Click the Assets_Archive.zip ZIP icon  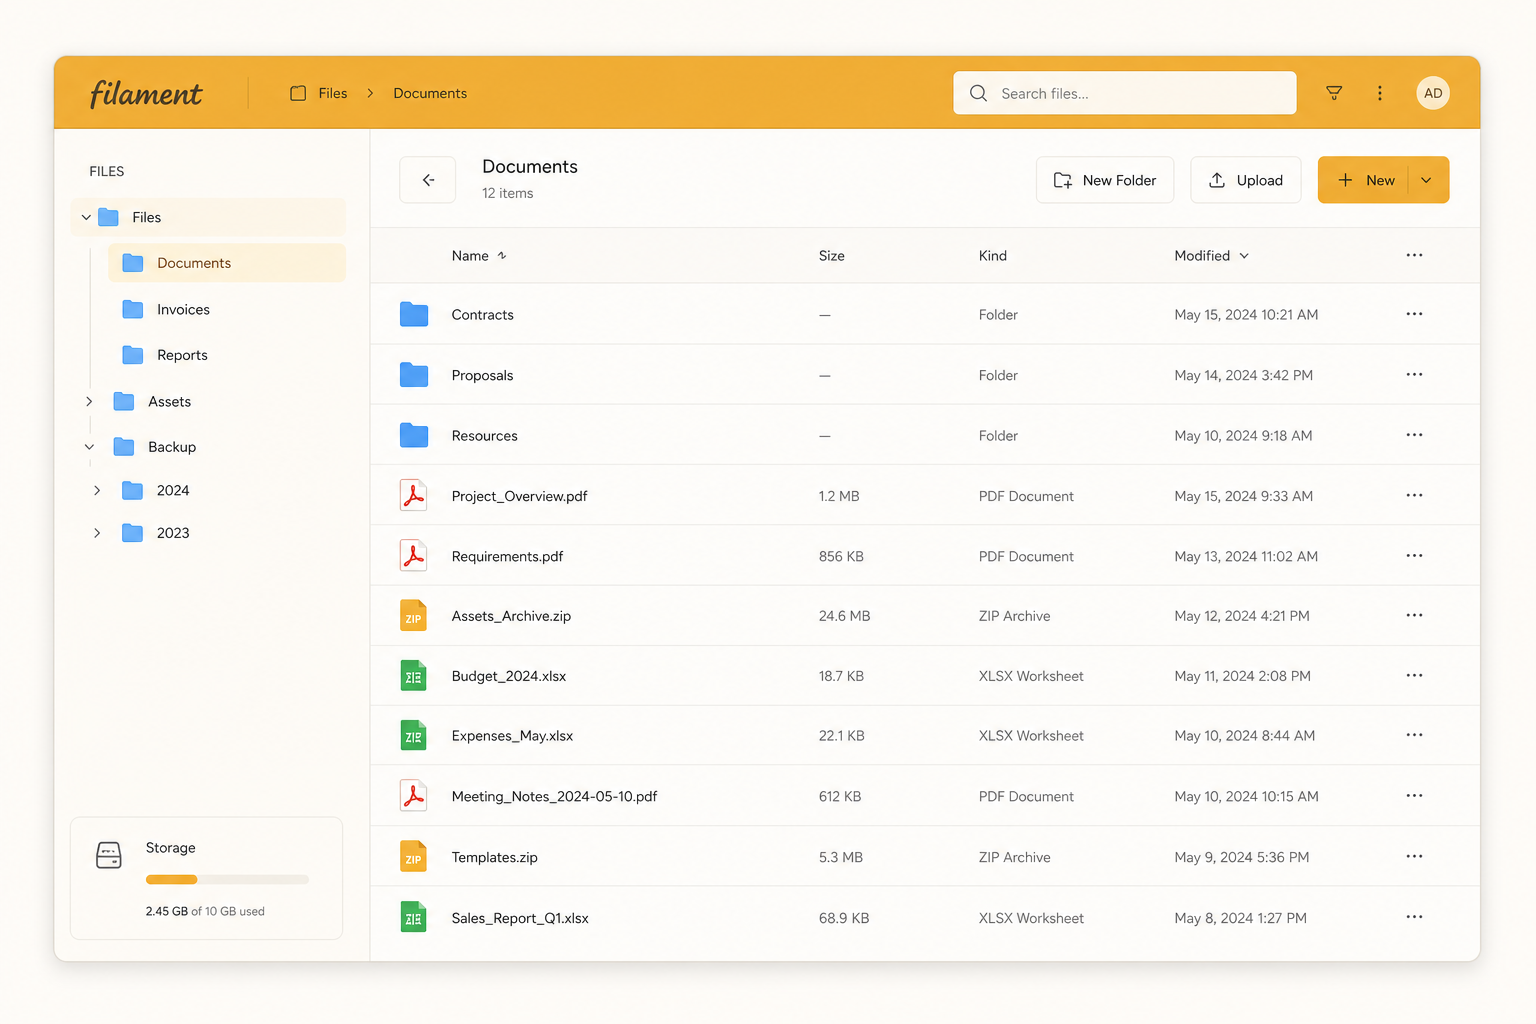click(414, 615)
